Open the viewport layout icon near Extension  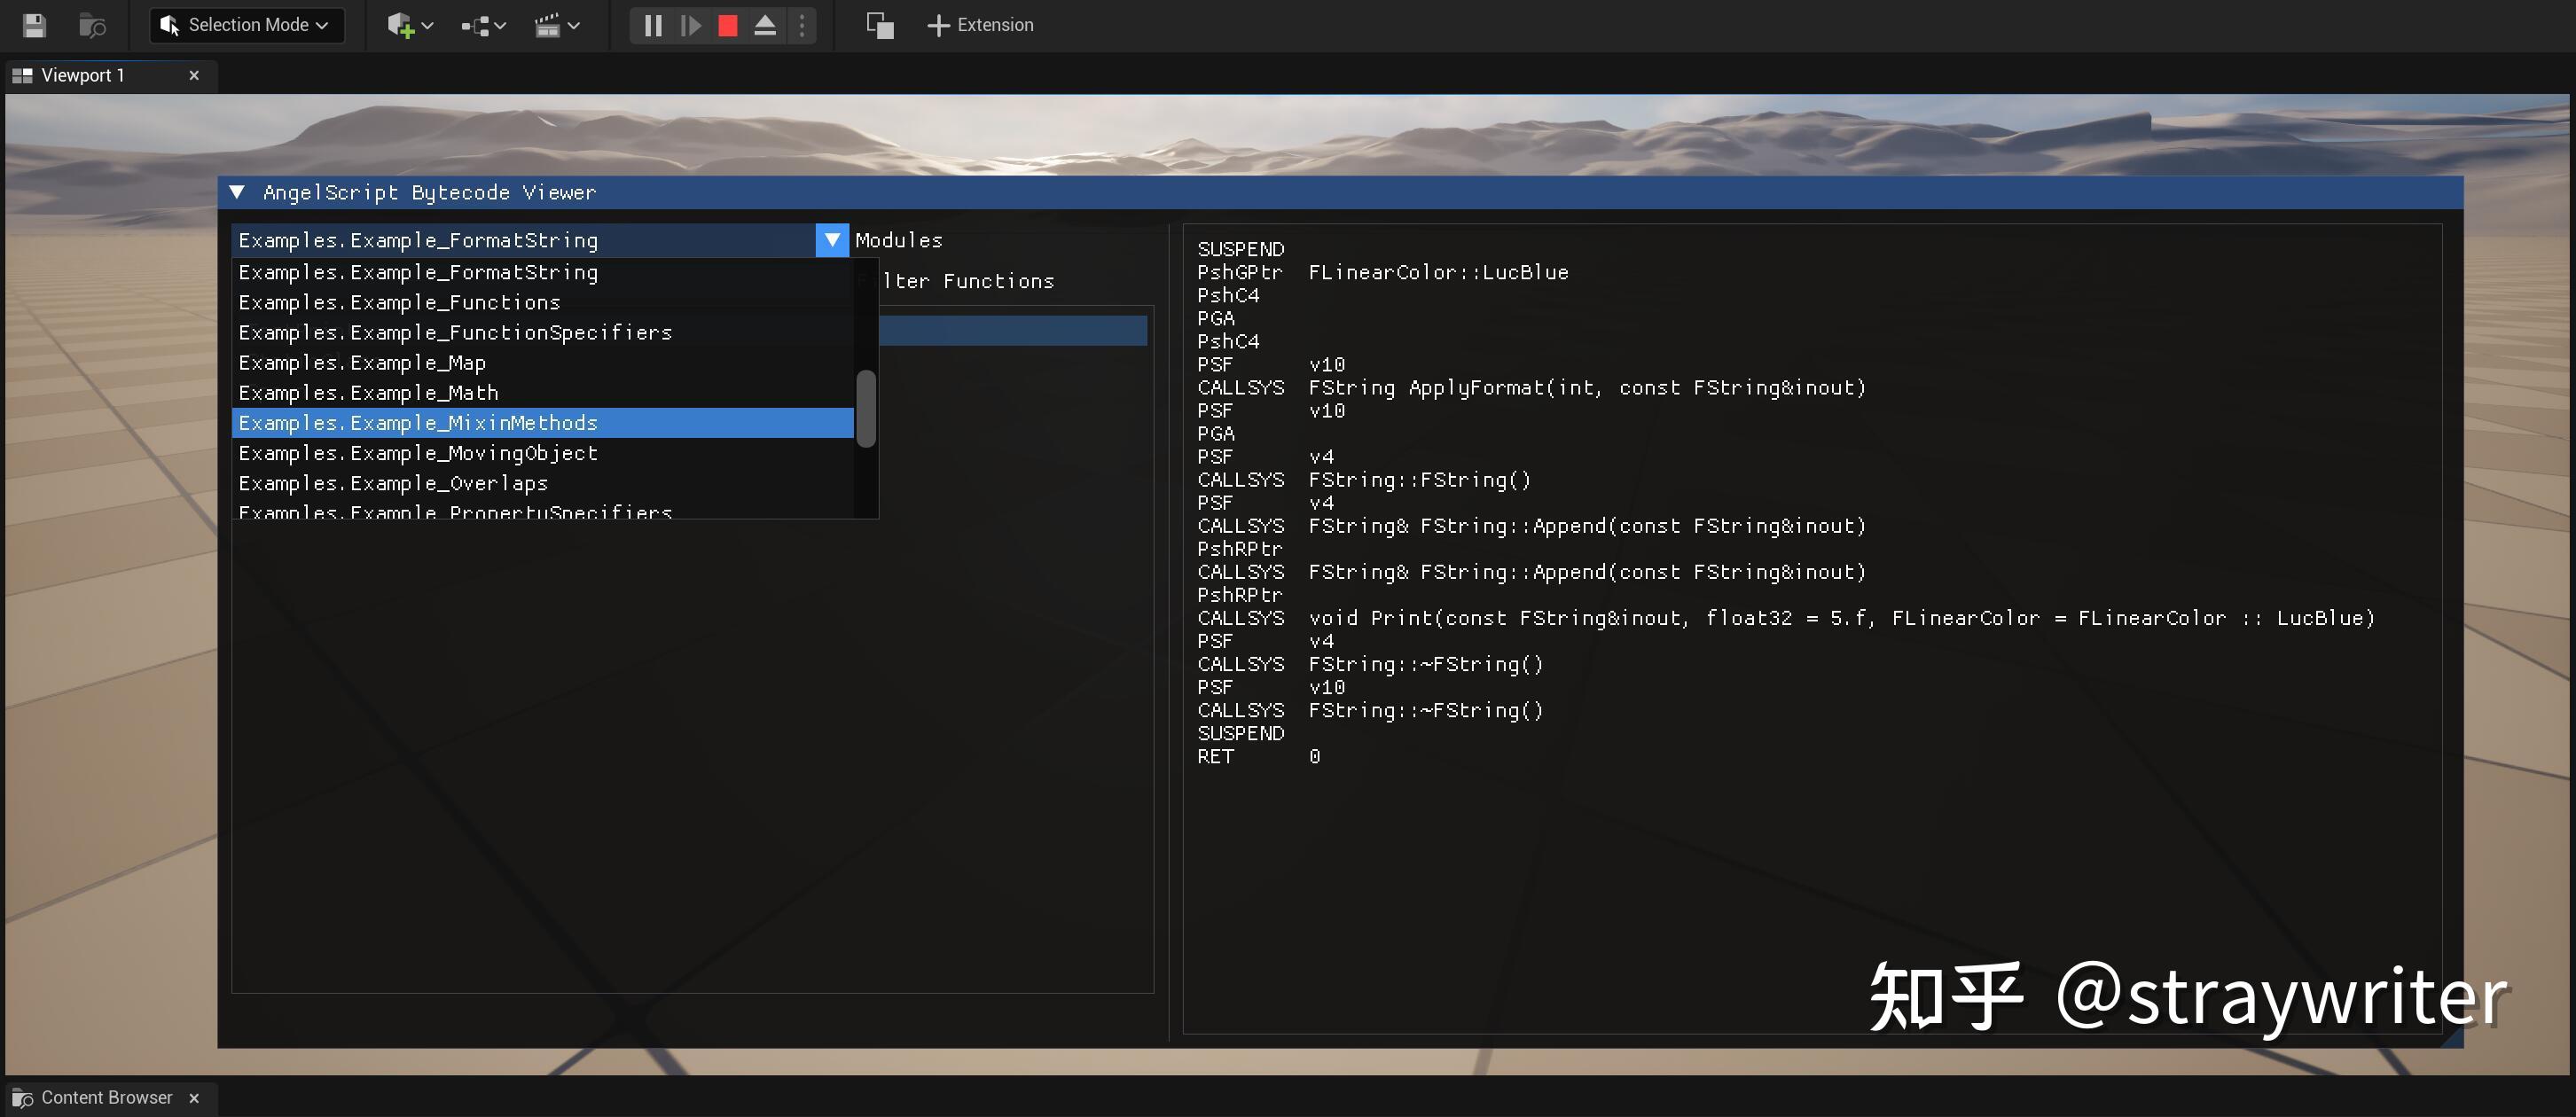click(x=878, y=25)
